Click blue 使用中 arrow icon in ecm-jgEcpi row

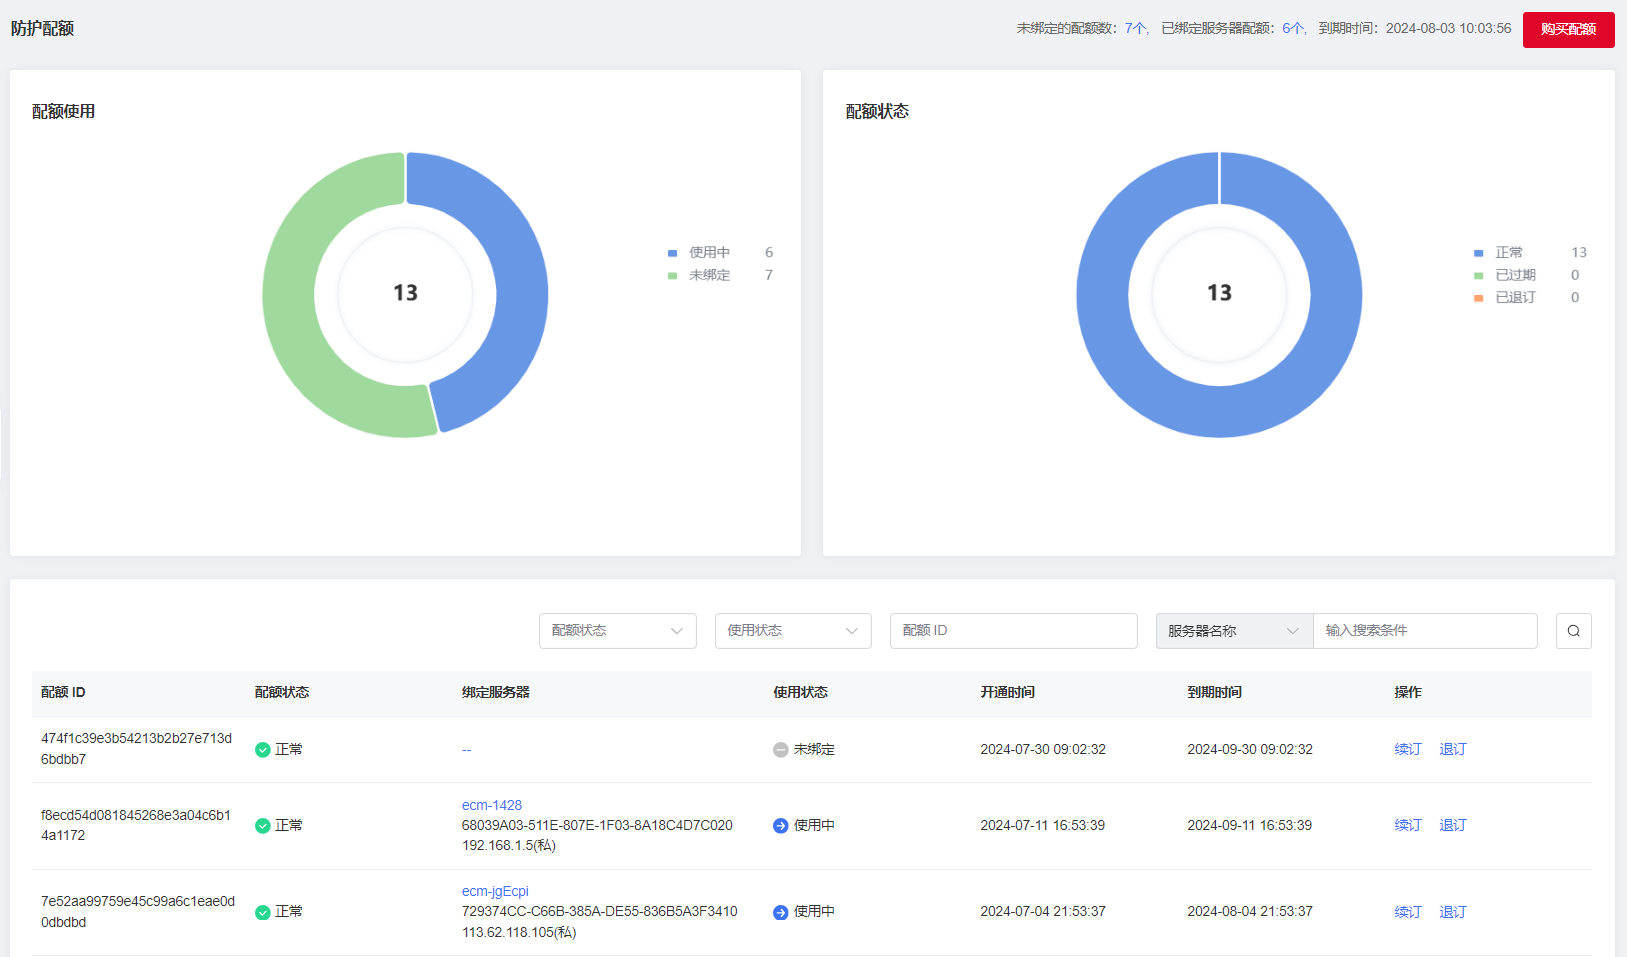pyautogui.click(x=781, y=912)
